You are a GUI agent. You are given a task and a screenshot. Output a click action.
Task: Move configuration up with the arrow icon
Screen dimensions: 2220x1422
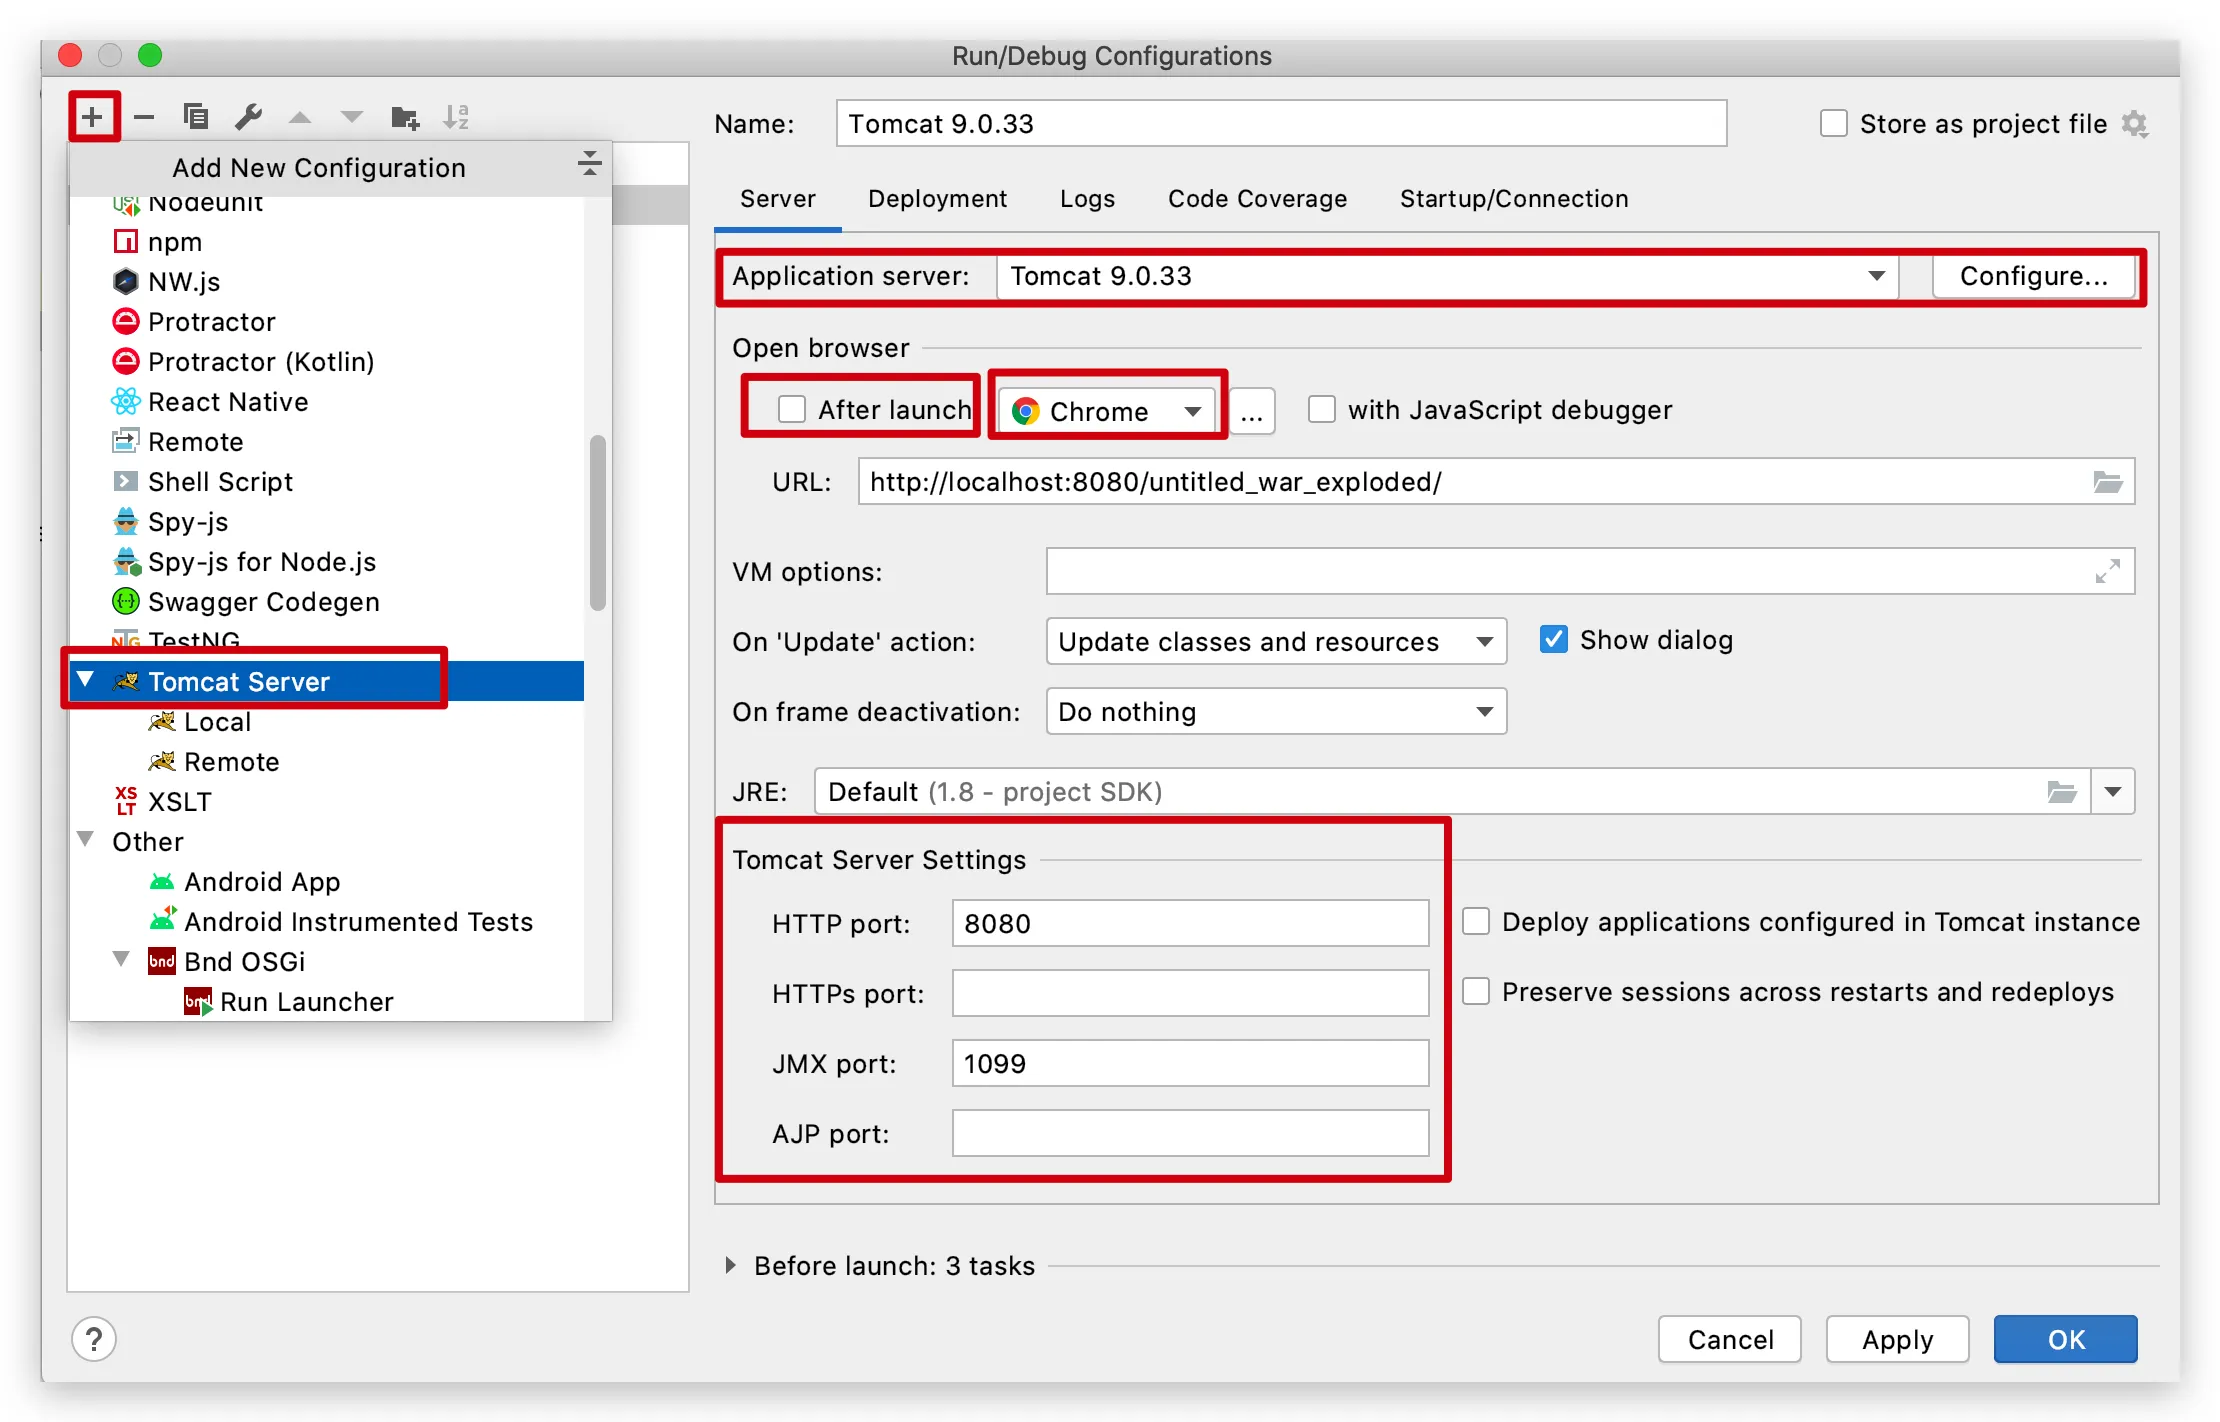(x=300, y=118)
